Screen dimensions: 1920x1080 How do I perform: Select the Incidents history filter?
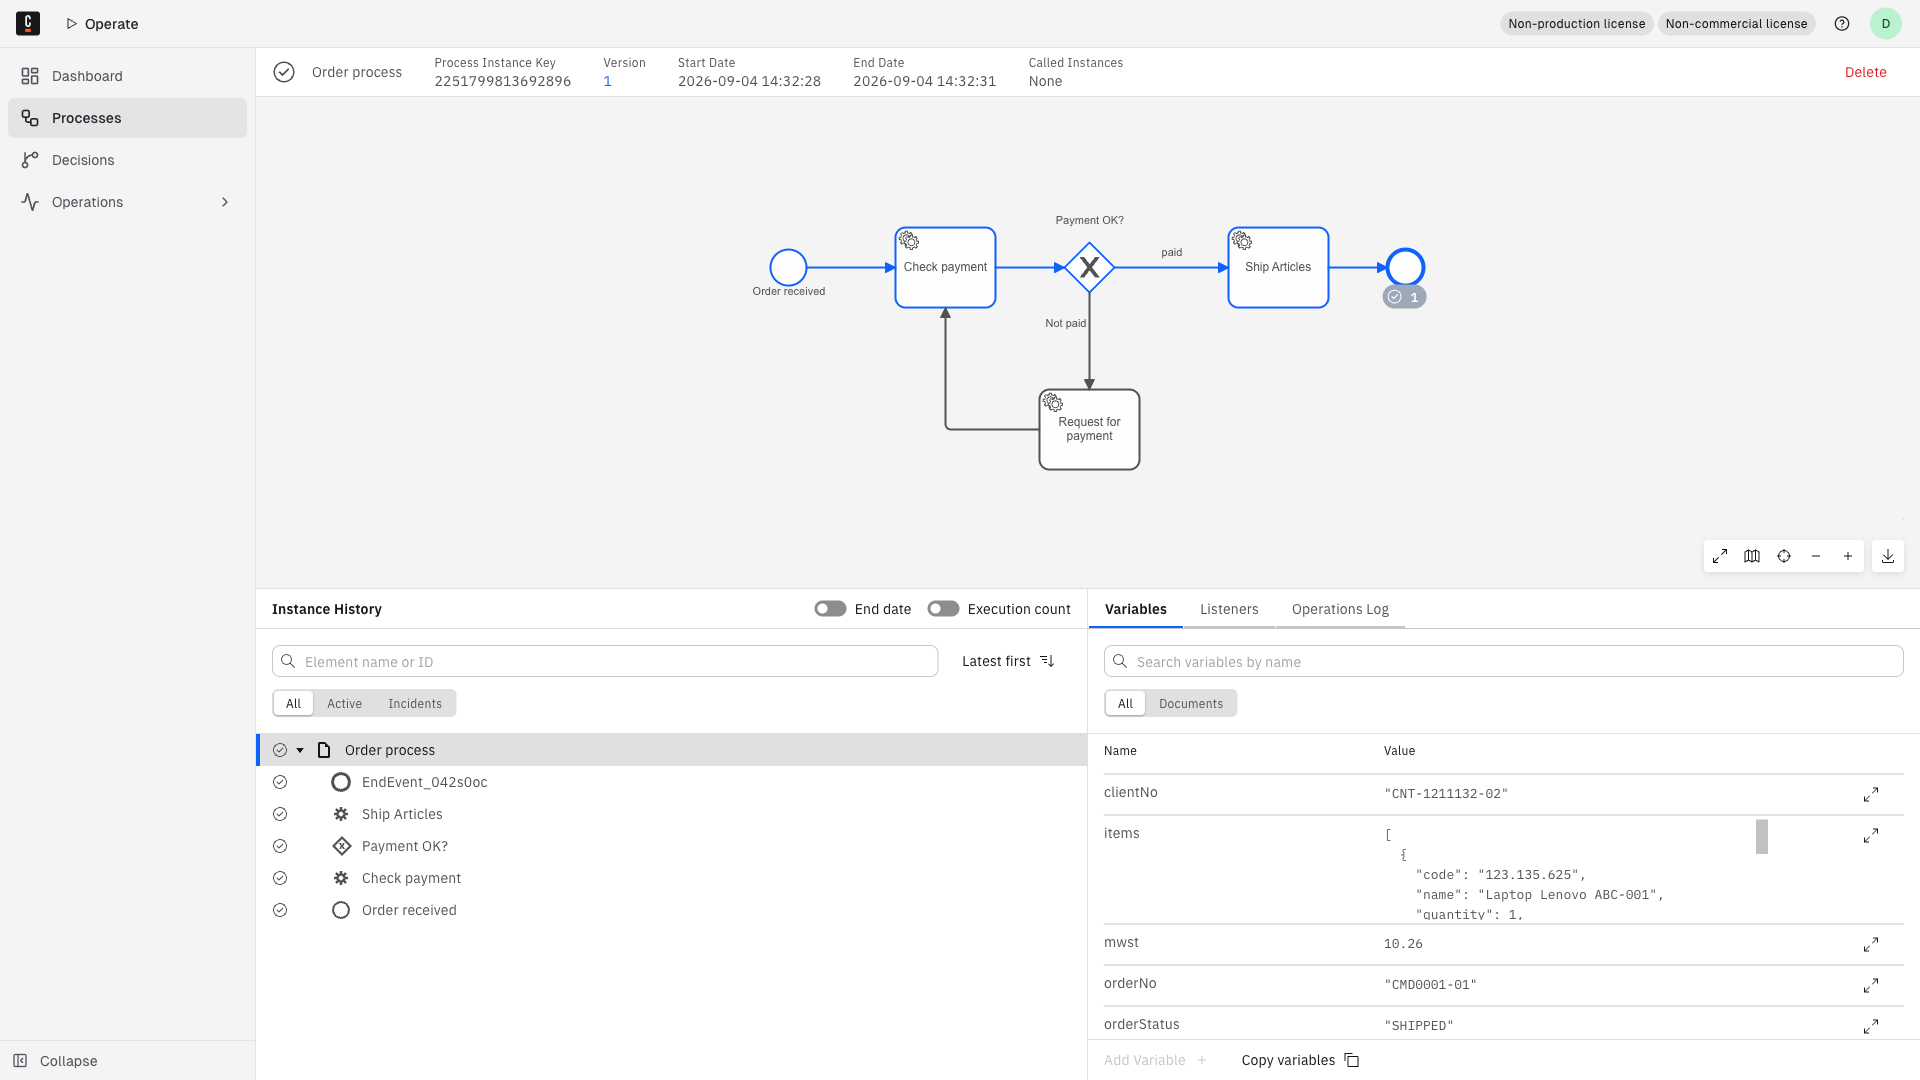click(415, 703)
